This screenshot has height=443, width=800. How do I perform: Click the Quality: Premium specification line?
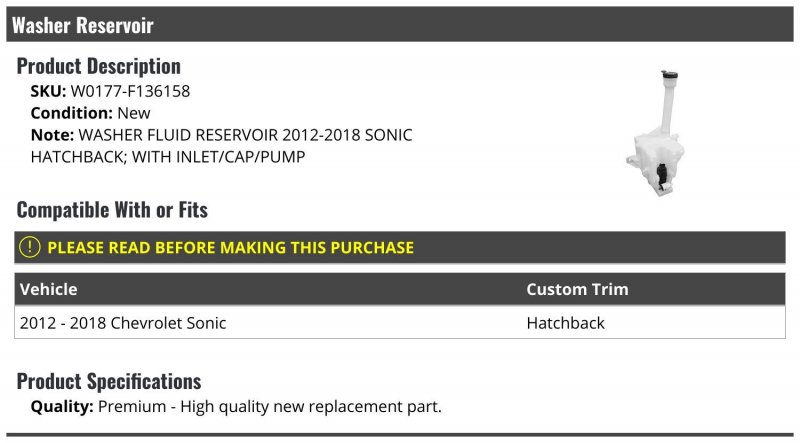point(236,407)
